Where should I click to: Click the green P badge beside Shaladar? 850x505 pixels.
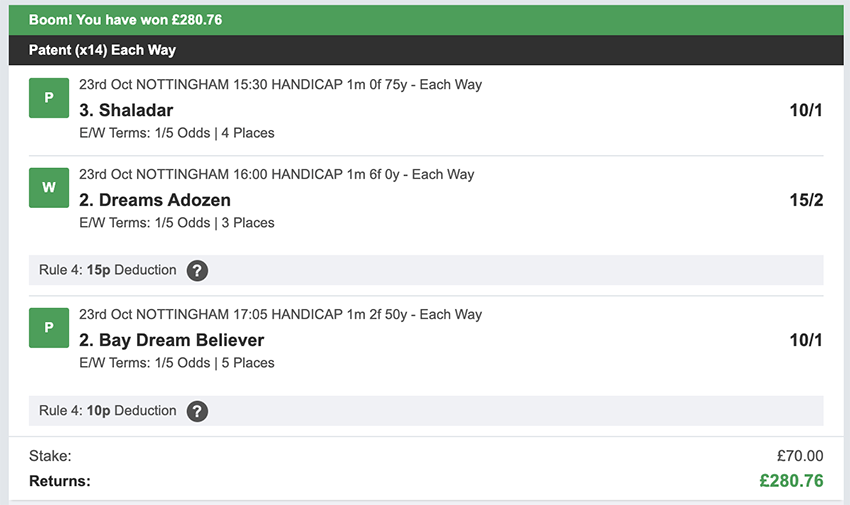49,98
